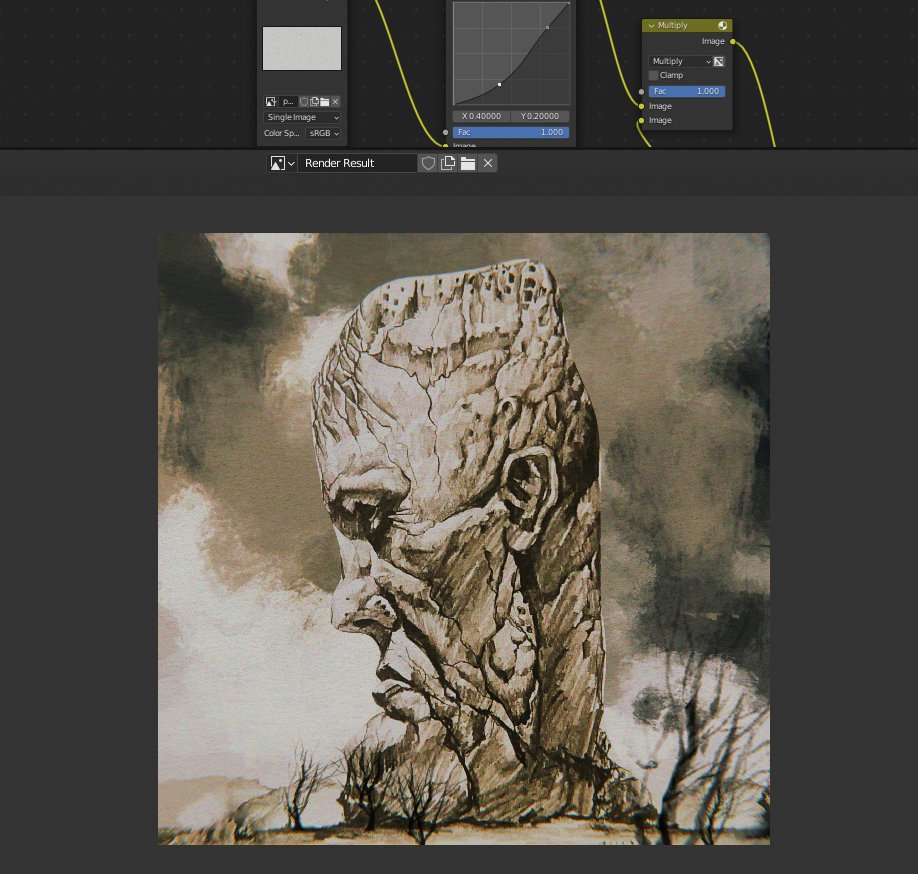
Task: Open image browse icon in image node
Action: [270, 102]
